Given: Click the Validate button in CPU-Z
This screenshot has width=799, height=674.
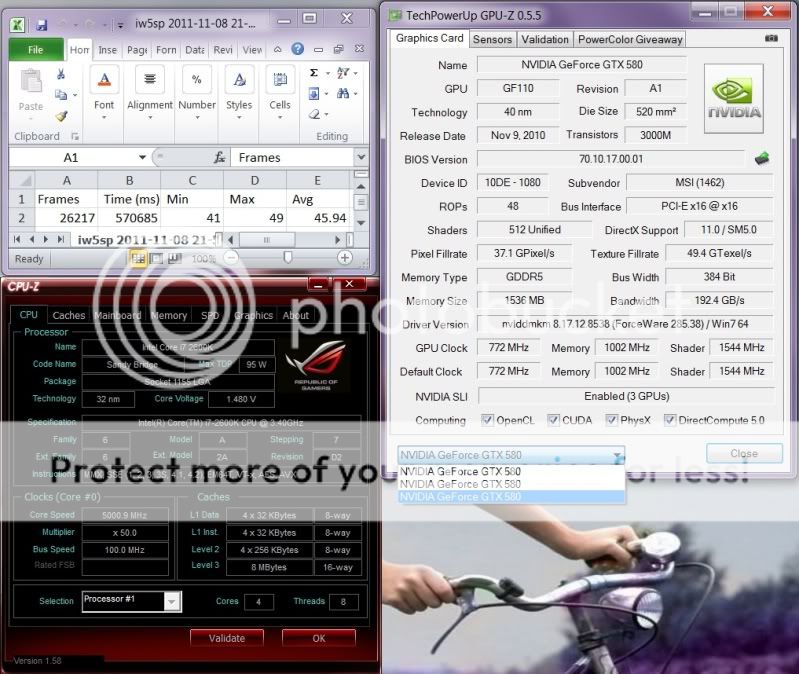Looking at the screenshot, I should click(x=227, y=638).
